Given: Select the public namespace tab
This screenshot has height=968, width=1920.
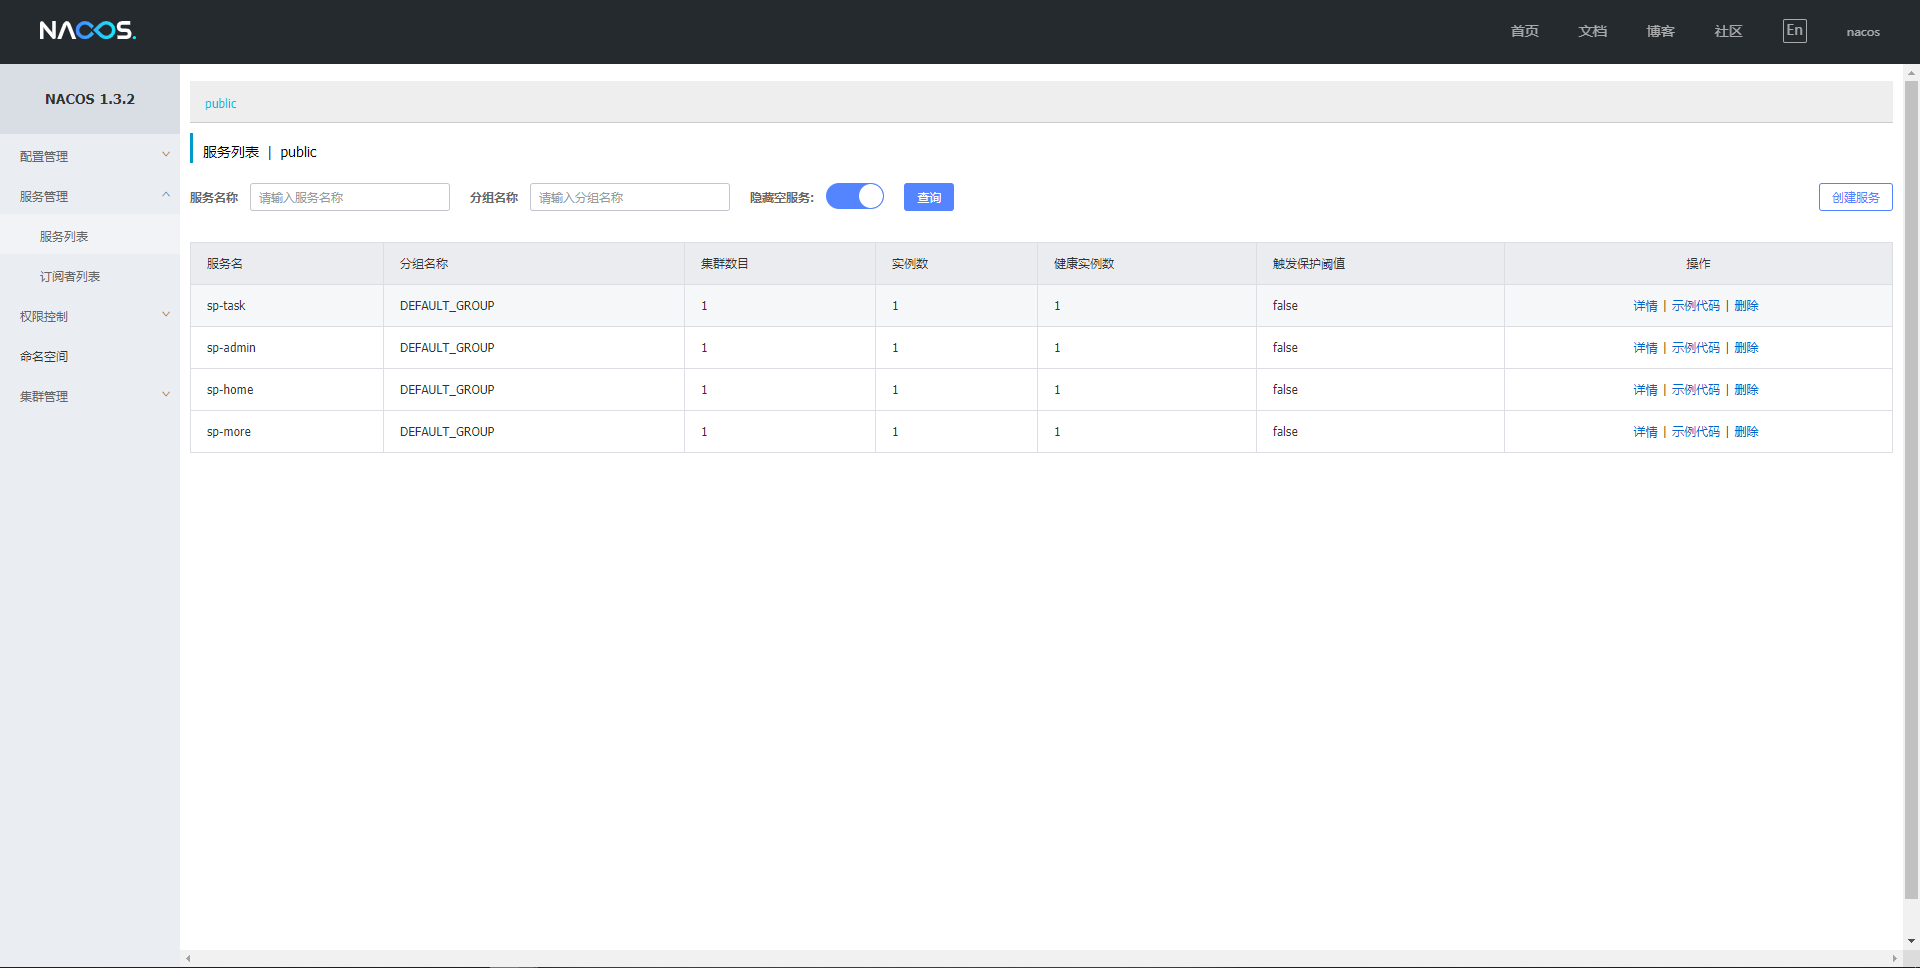Looking at the screenshot, I should pyautogui.click(x=220, y=103).
